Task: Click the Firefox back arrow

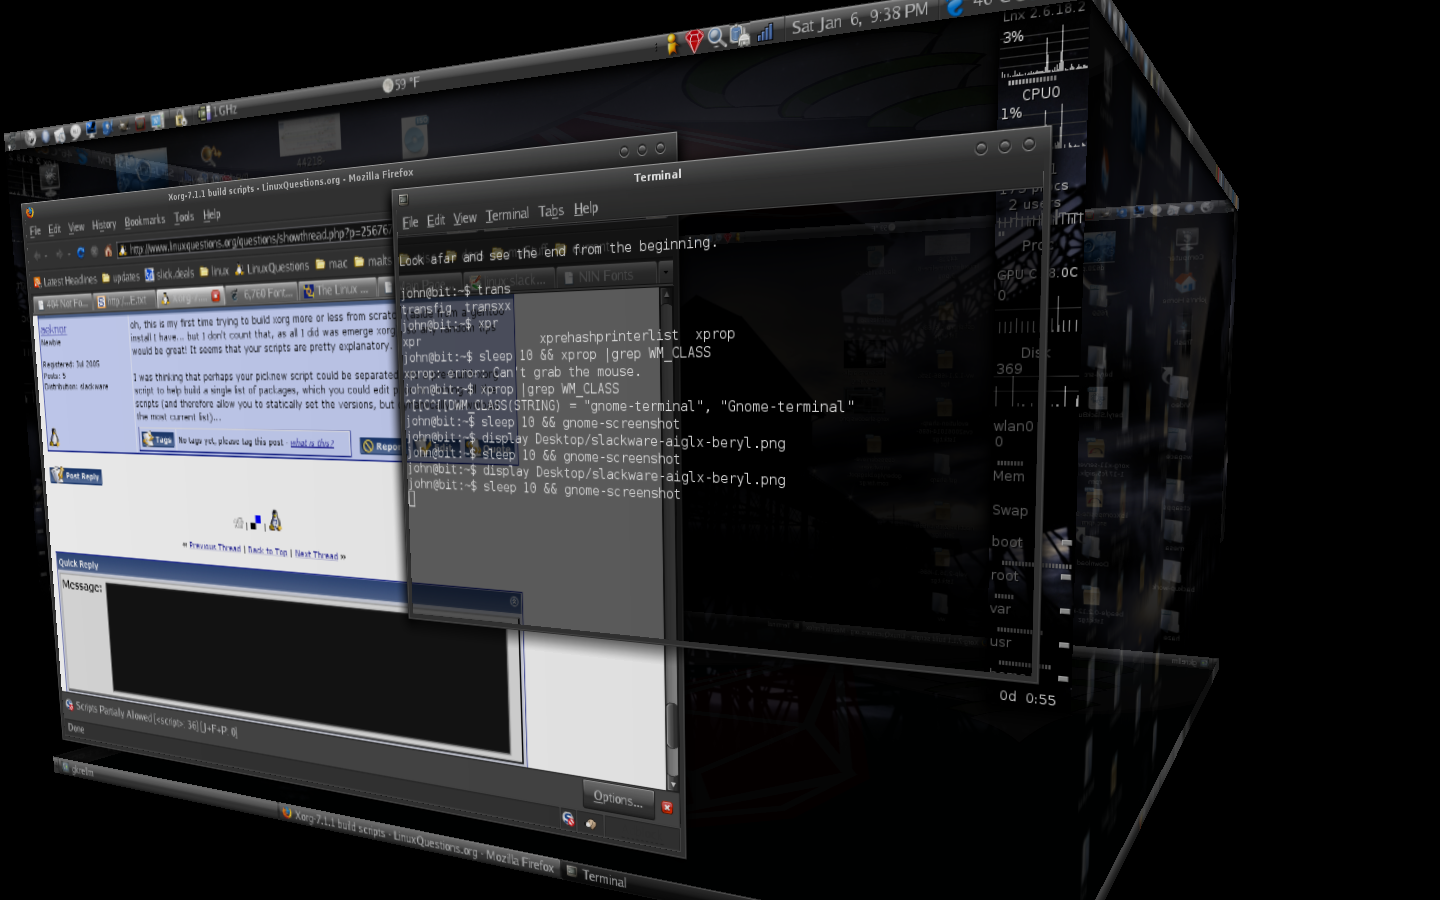Action: pyautogui.click(x=37, y=255)
